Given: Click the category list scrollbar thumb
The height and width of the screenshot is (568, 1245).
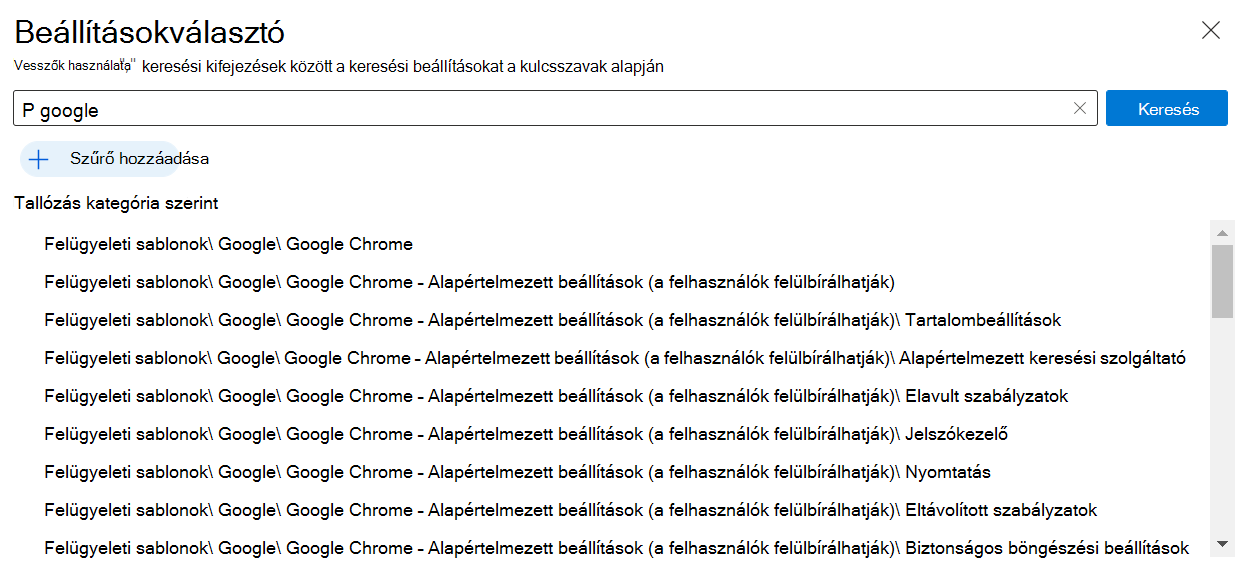Looking at the screenshot, I should (1222, 281).
